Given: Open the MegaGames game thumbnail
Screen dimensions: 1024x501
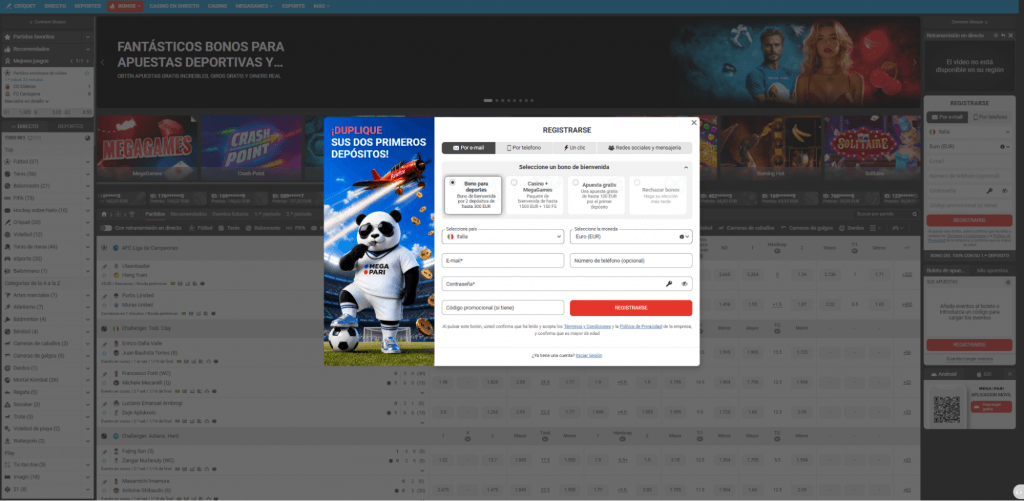Looking at the screenshot, I should (147, 148).
